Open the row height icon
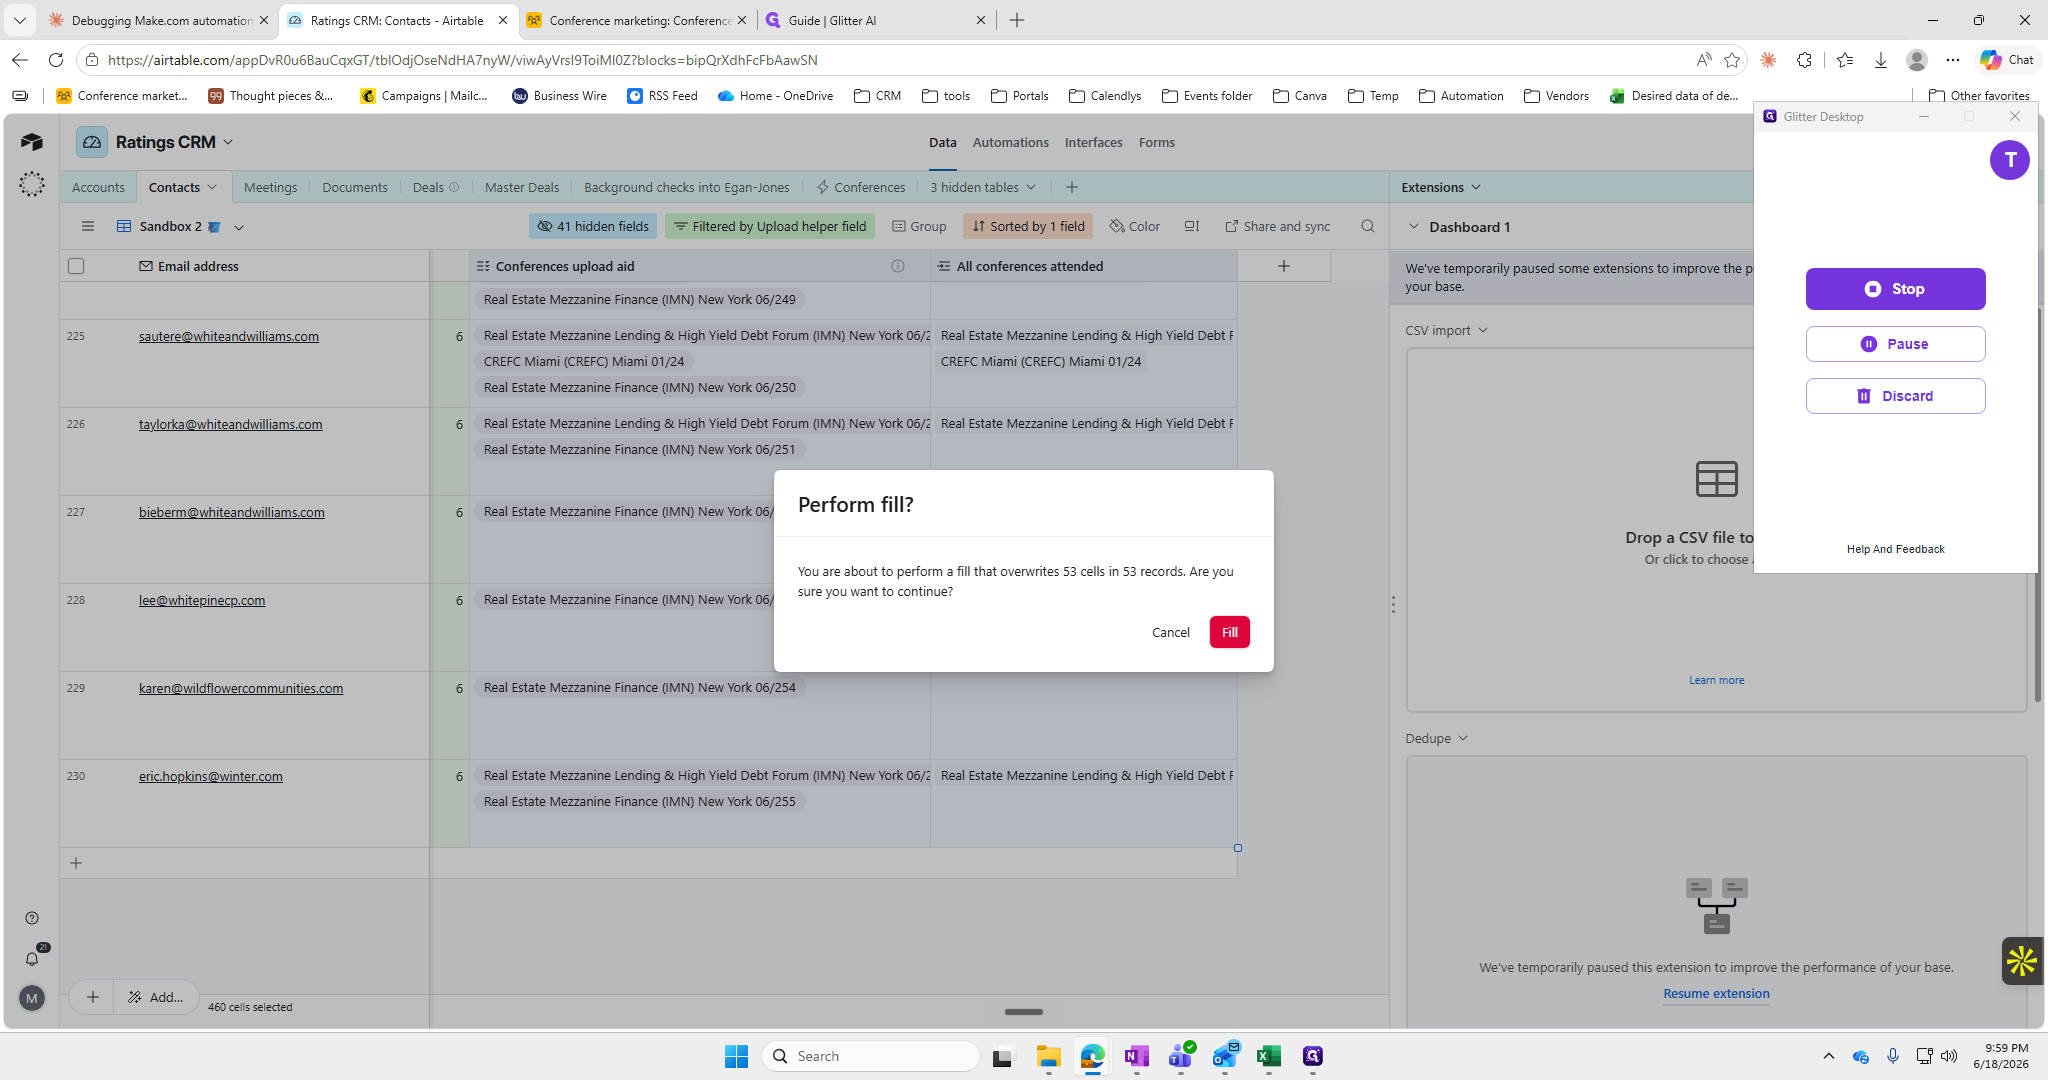Viewport: 2048px width, 1080px height. coord(1191,226)
